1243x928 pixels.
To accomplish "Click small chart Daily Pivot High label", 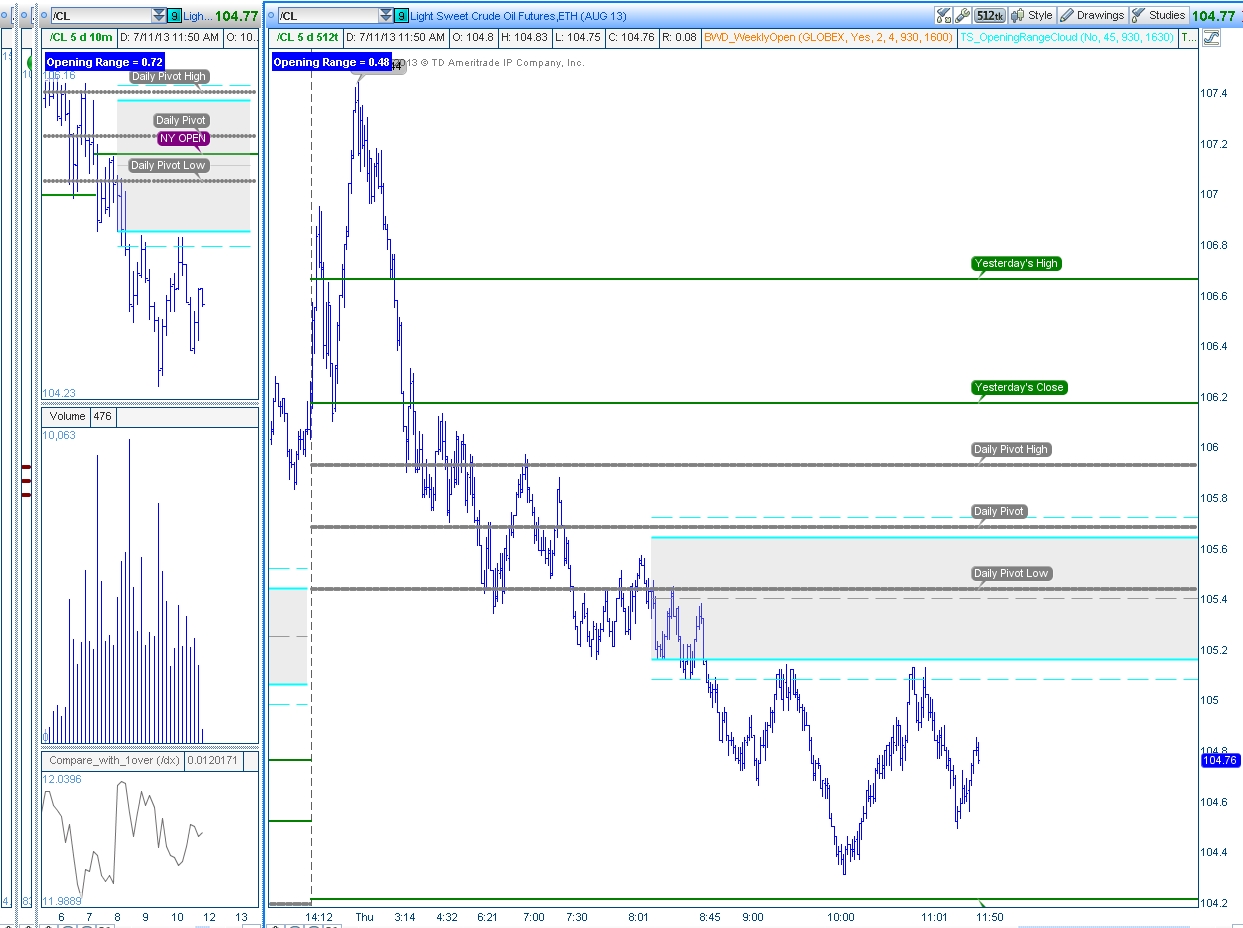I will (168, 76).
